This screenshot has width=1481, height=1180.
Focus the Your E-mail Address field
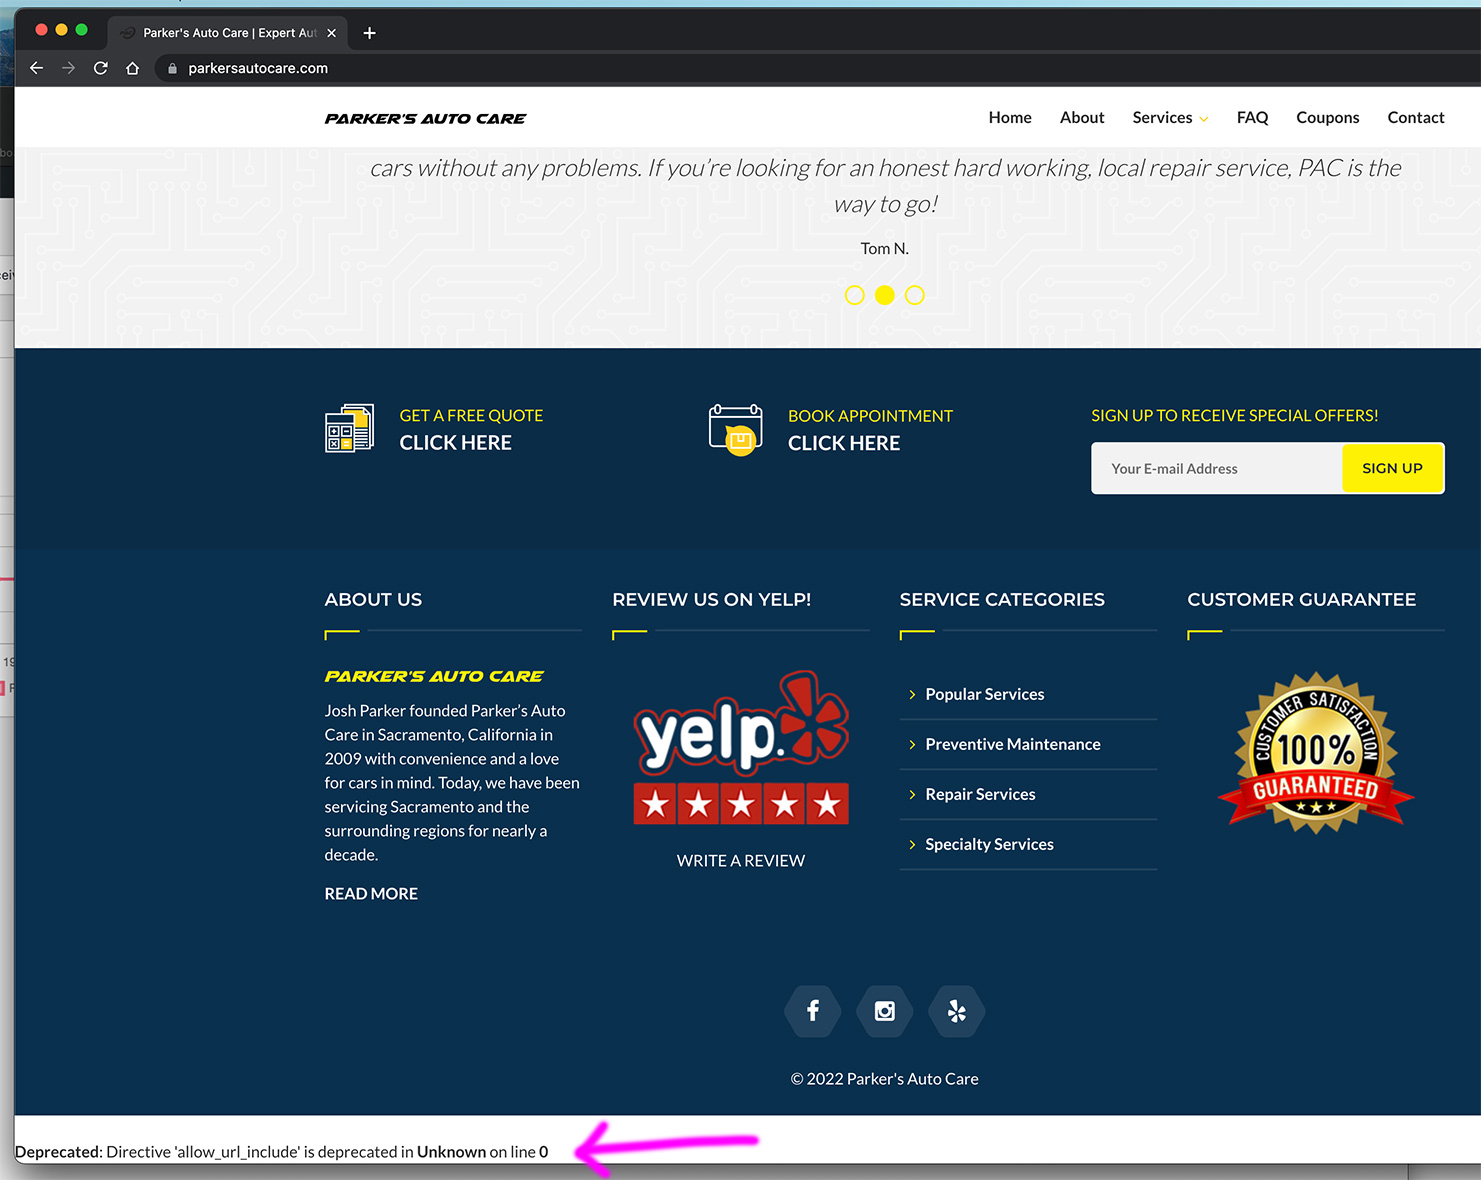pos(1216,468)
